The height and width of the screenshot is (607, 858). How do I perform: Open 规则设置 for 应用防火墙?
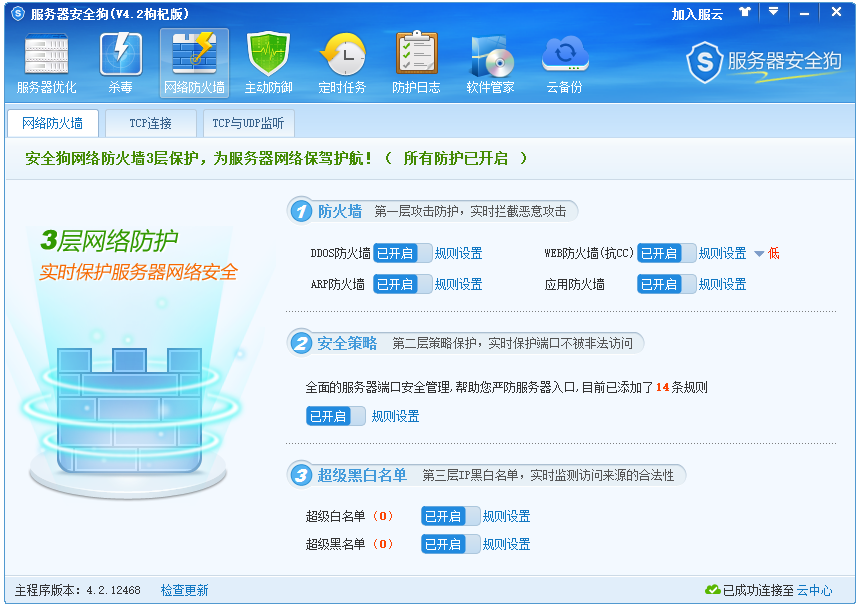[x=722, y=285]
